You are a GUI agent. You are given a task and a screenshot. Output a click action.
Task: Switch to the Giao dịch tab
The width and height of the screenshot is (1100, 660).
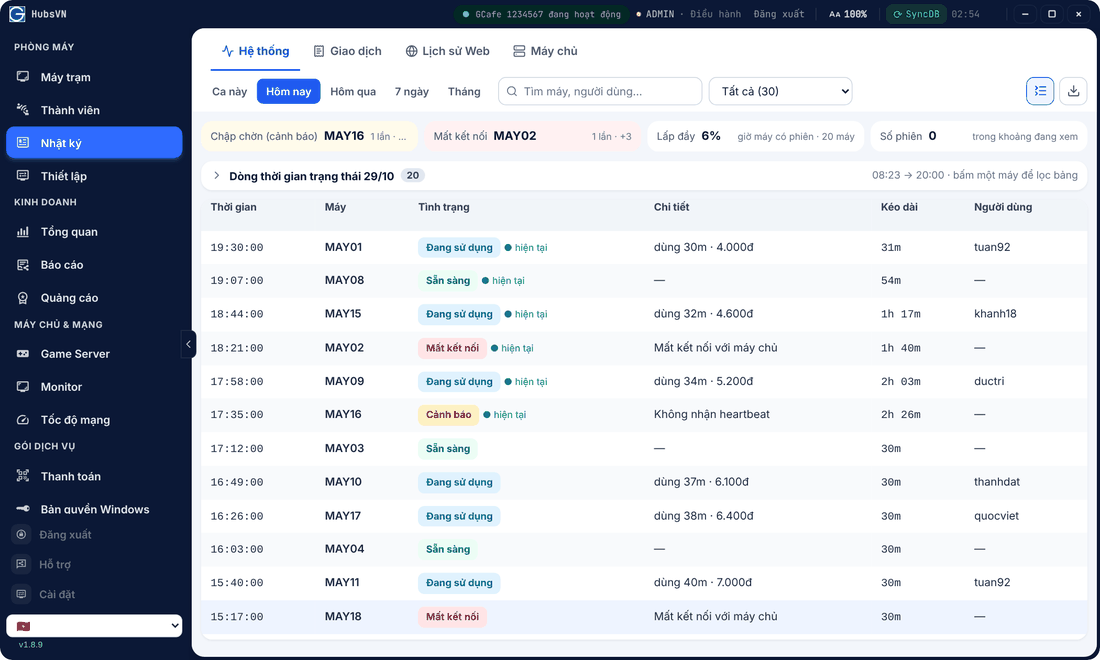(348, 51)
